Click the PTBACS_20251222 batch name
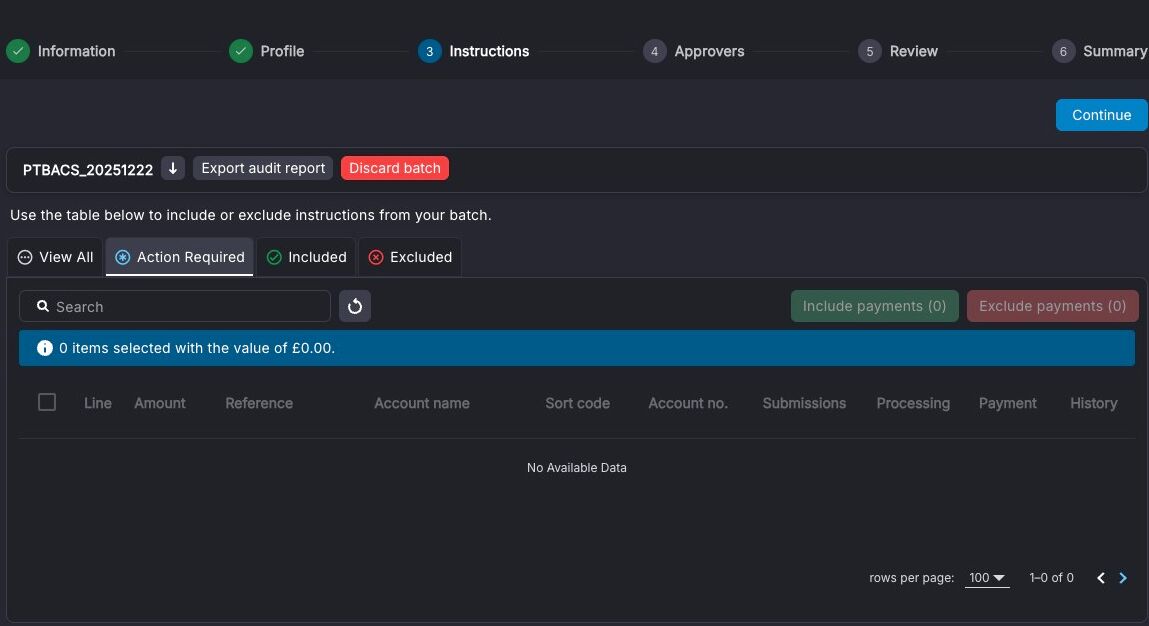The image size is (1149, 626). (88, 169)
